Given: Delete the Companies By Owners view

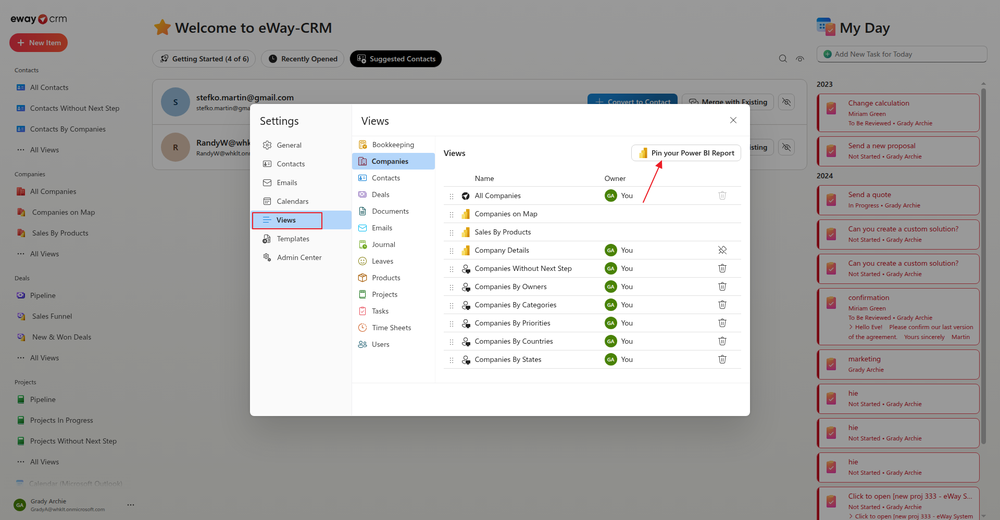Looking at the screenshot, I should click(722, 286).
